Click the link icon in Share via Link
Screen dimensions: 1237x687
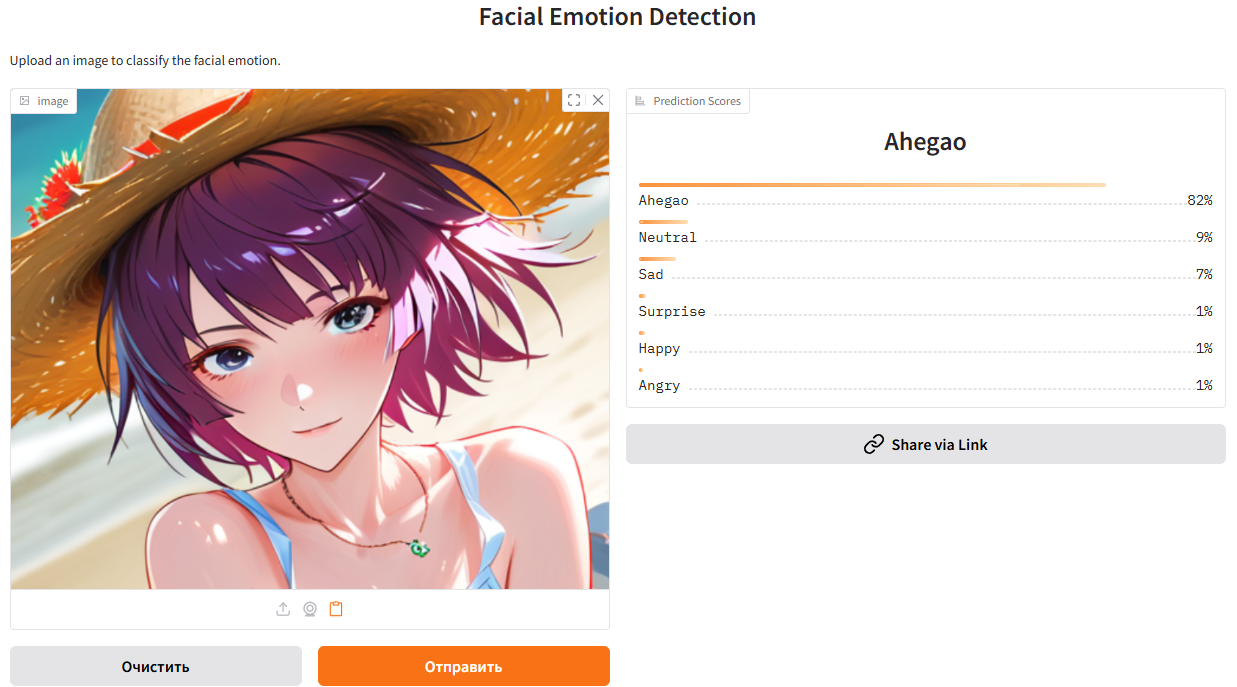874,444
